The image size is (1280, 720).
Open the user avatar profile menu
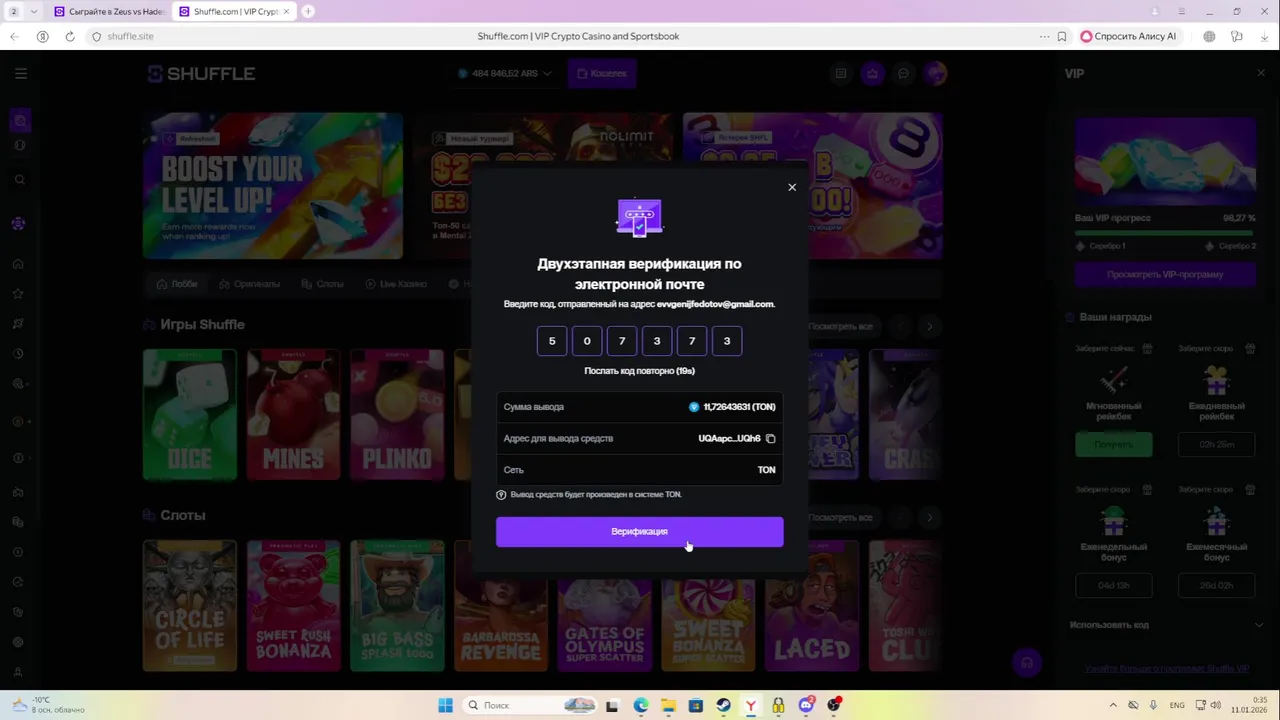[x=935, y=73]
